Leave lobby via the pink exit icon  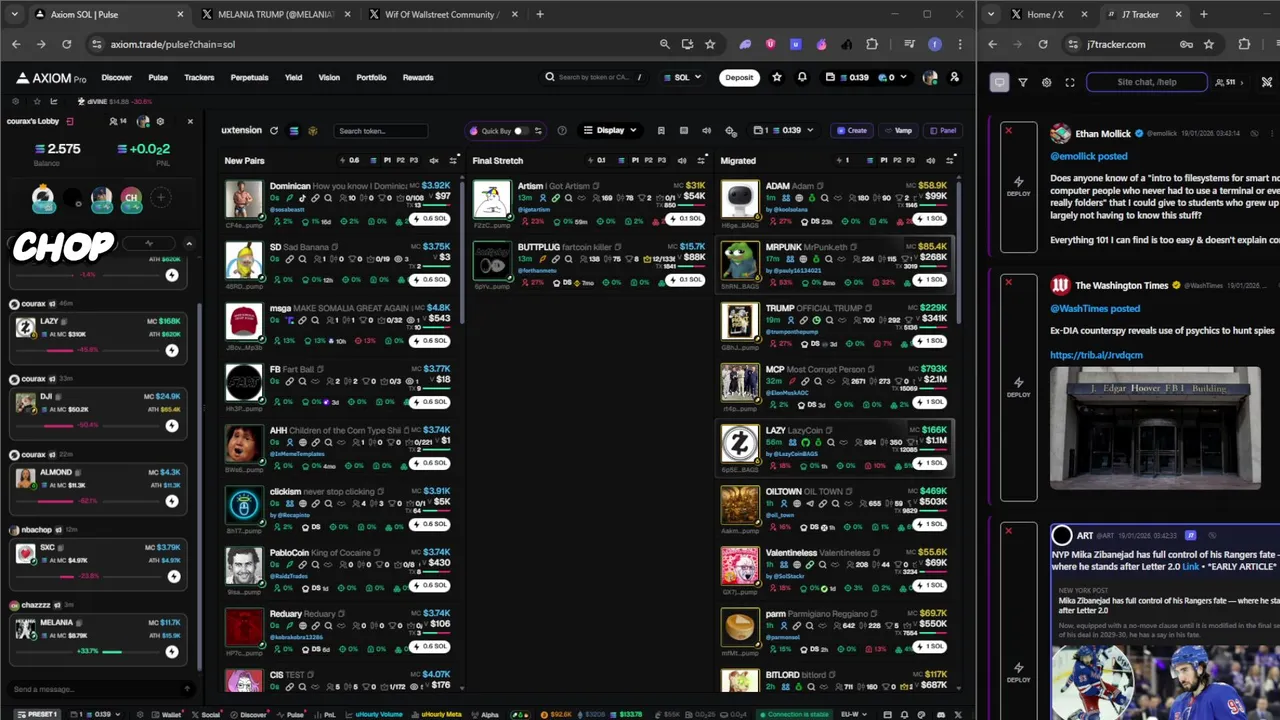click(x=70, y=121)
